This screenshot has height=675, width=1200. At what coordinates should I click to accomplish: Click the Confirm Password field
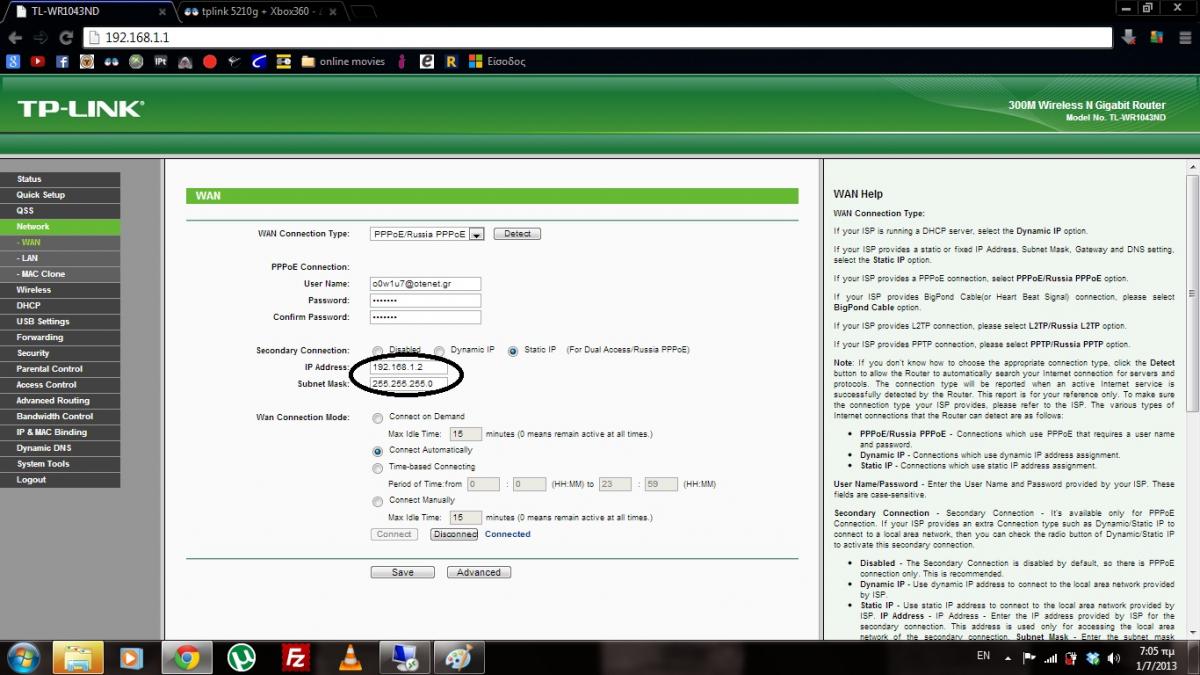point(425,317)
